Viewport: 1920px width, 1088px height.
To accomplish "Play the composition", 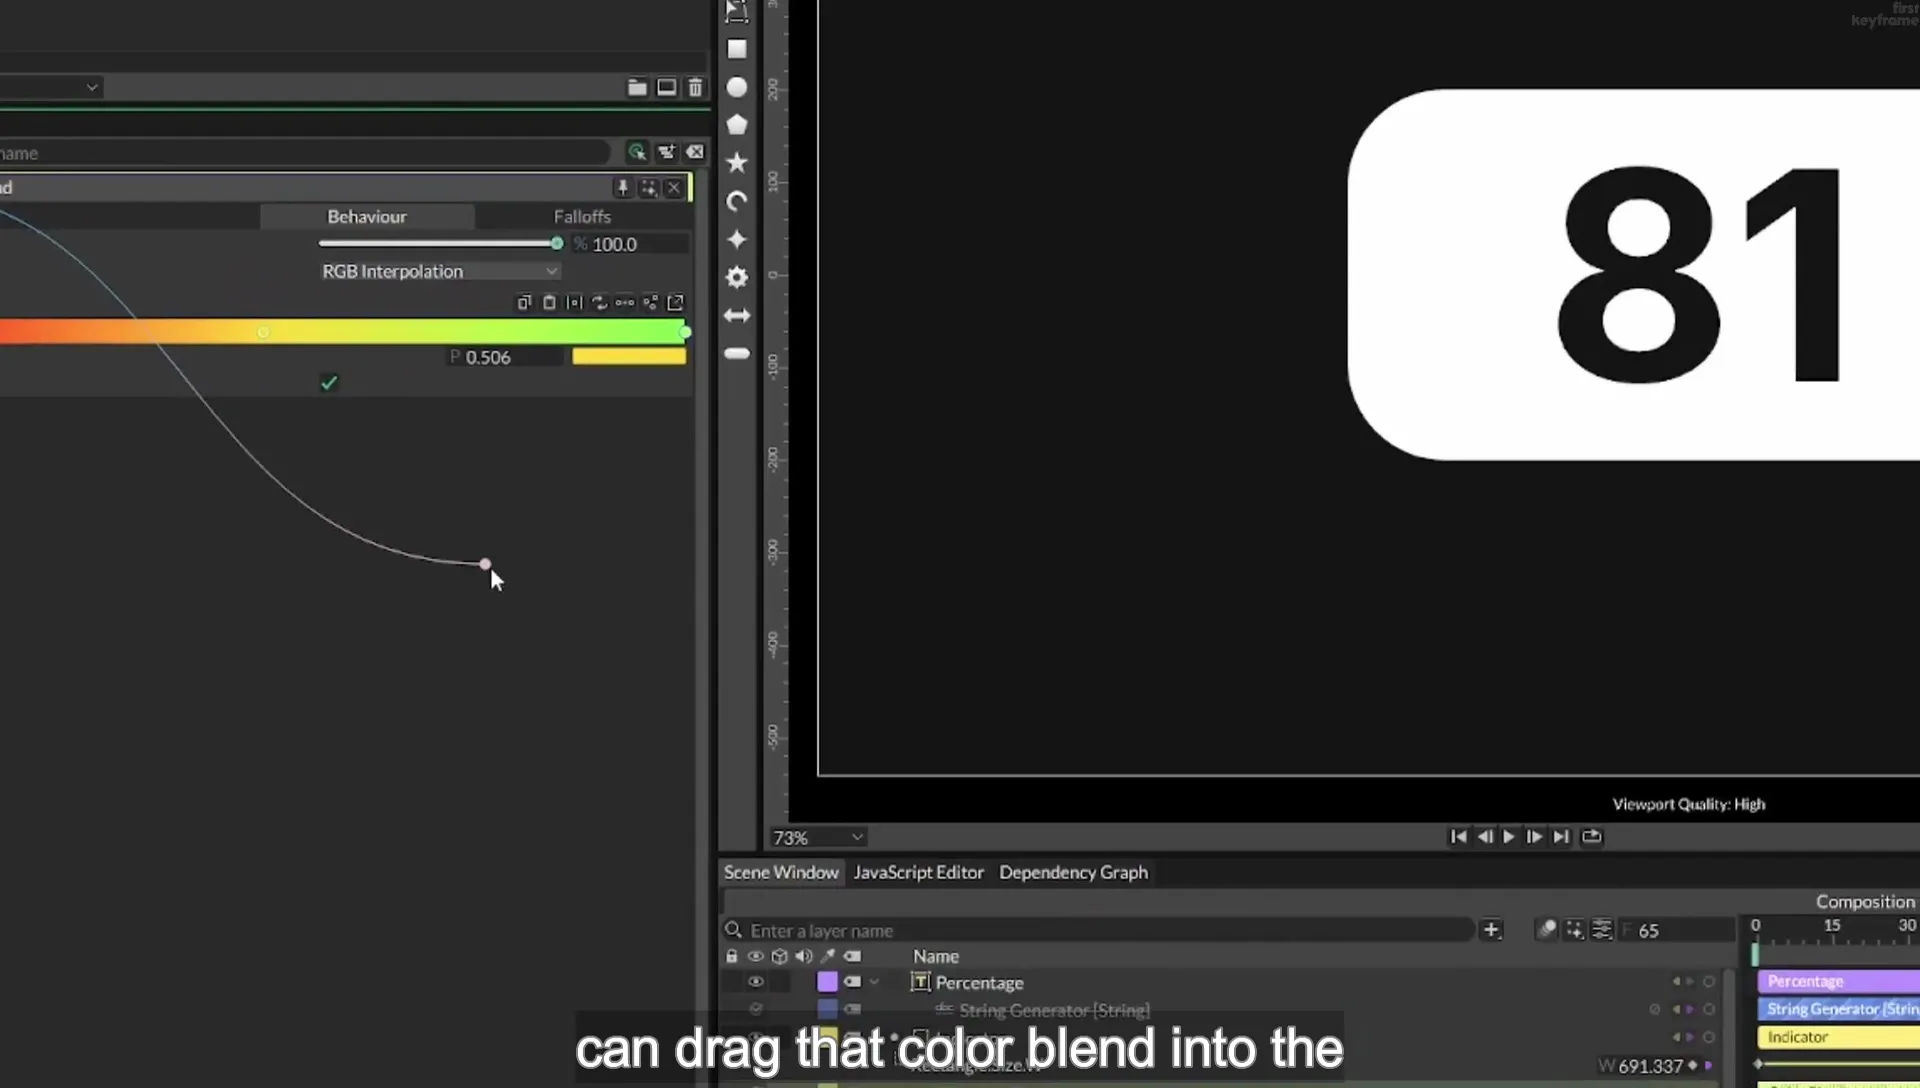I will (x=1509, y=836).
